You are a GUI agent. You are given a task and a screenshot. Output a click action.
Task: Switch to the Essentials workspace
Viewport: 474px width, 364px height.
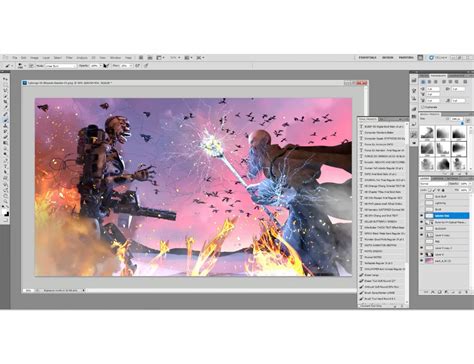pyautogui.click(x=367, y=58)
